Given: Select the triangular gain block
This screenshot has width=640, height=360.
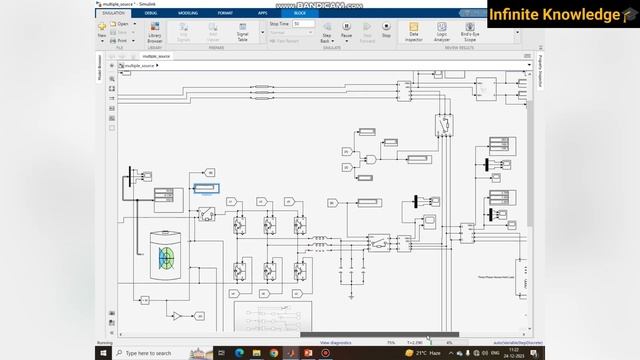Looking at the screenshot, I should (177, 316).
